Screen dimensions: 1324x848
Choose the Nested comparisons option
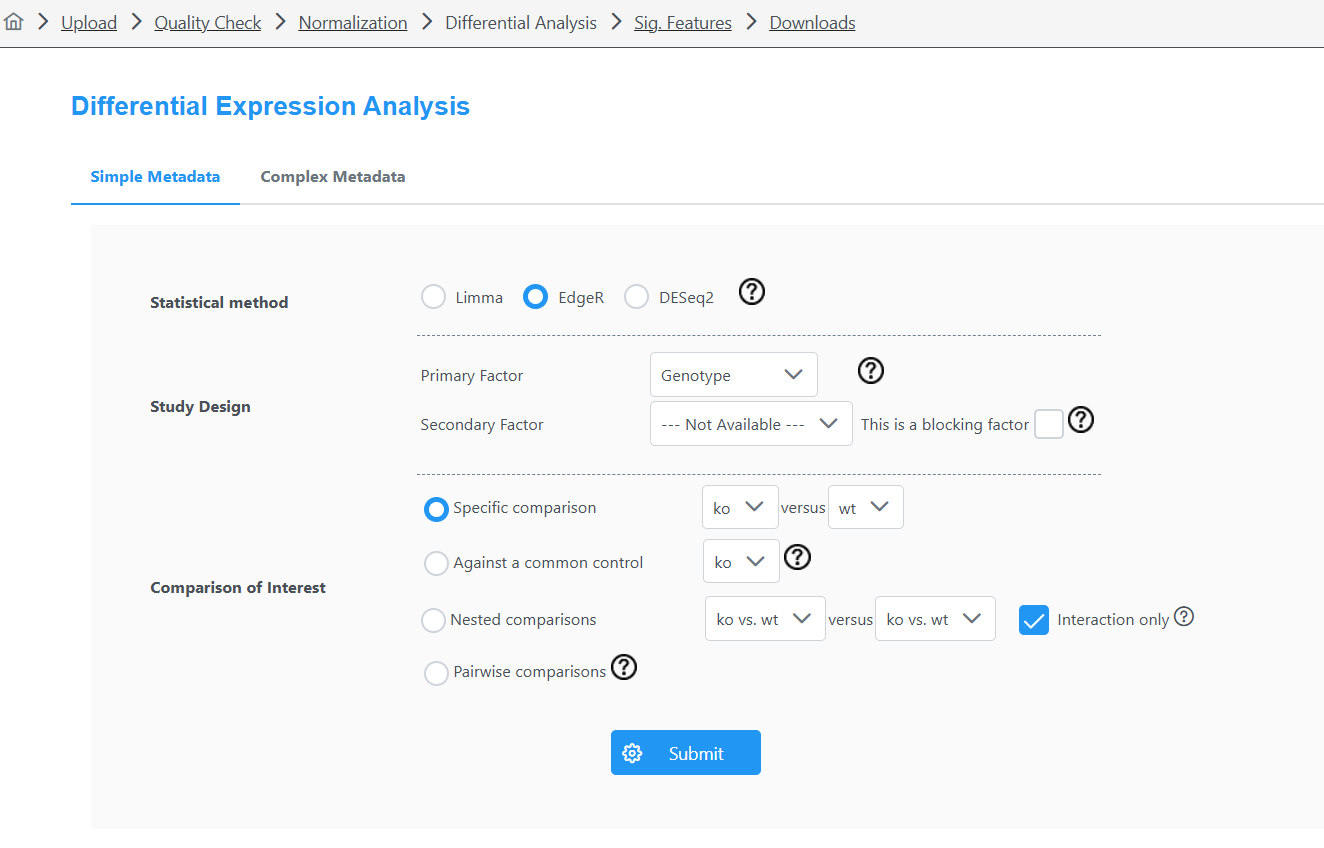433,621
